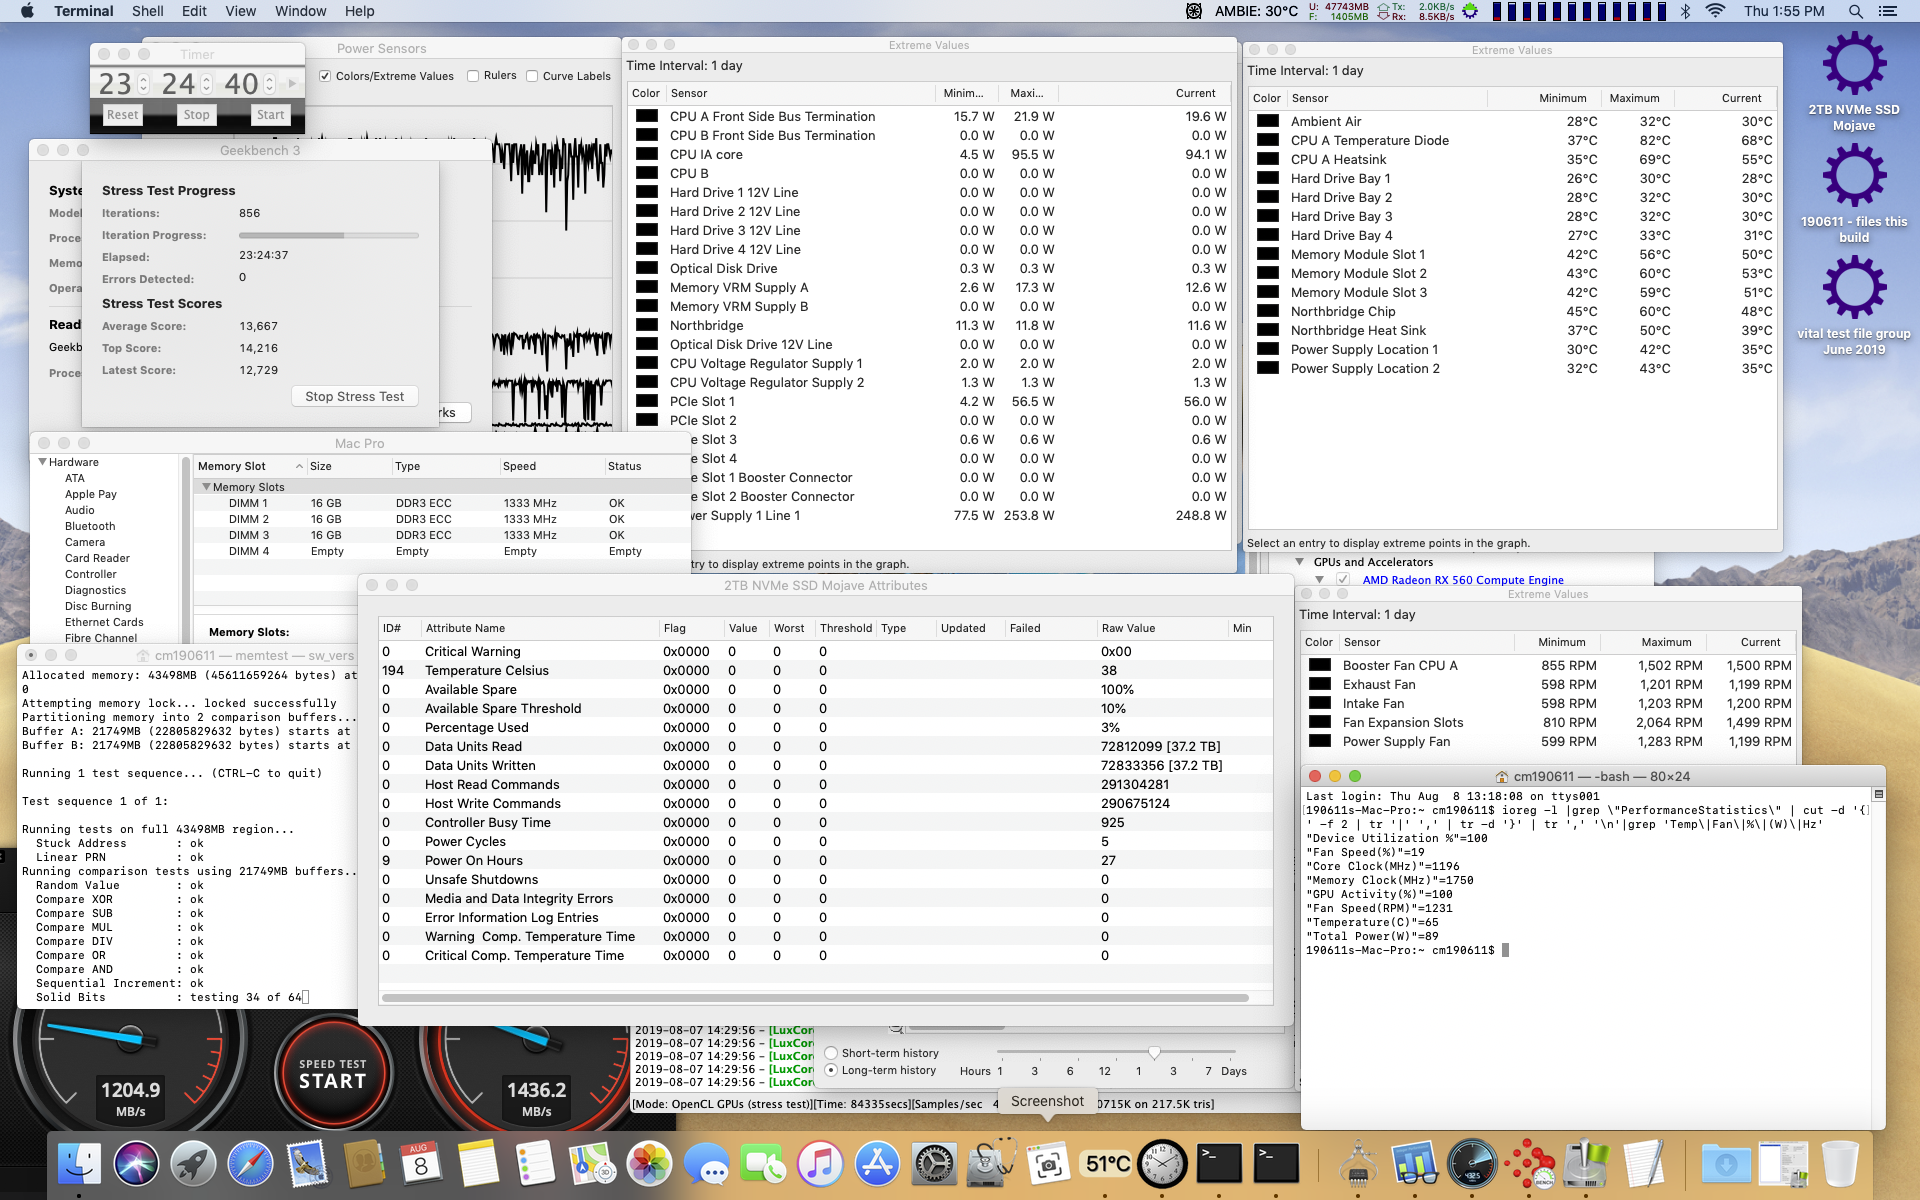Click the 51°C temperature monitor Dock icon
The image size is (1920, 1200).
point(1105,1164)
